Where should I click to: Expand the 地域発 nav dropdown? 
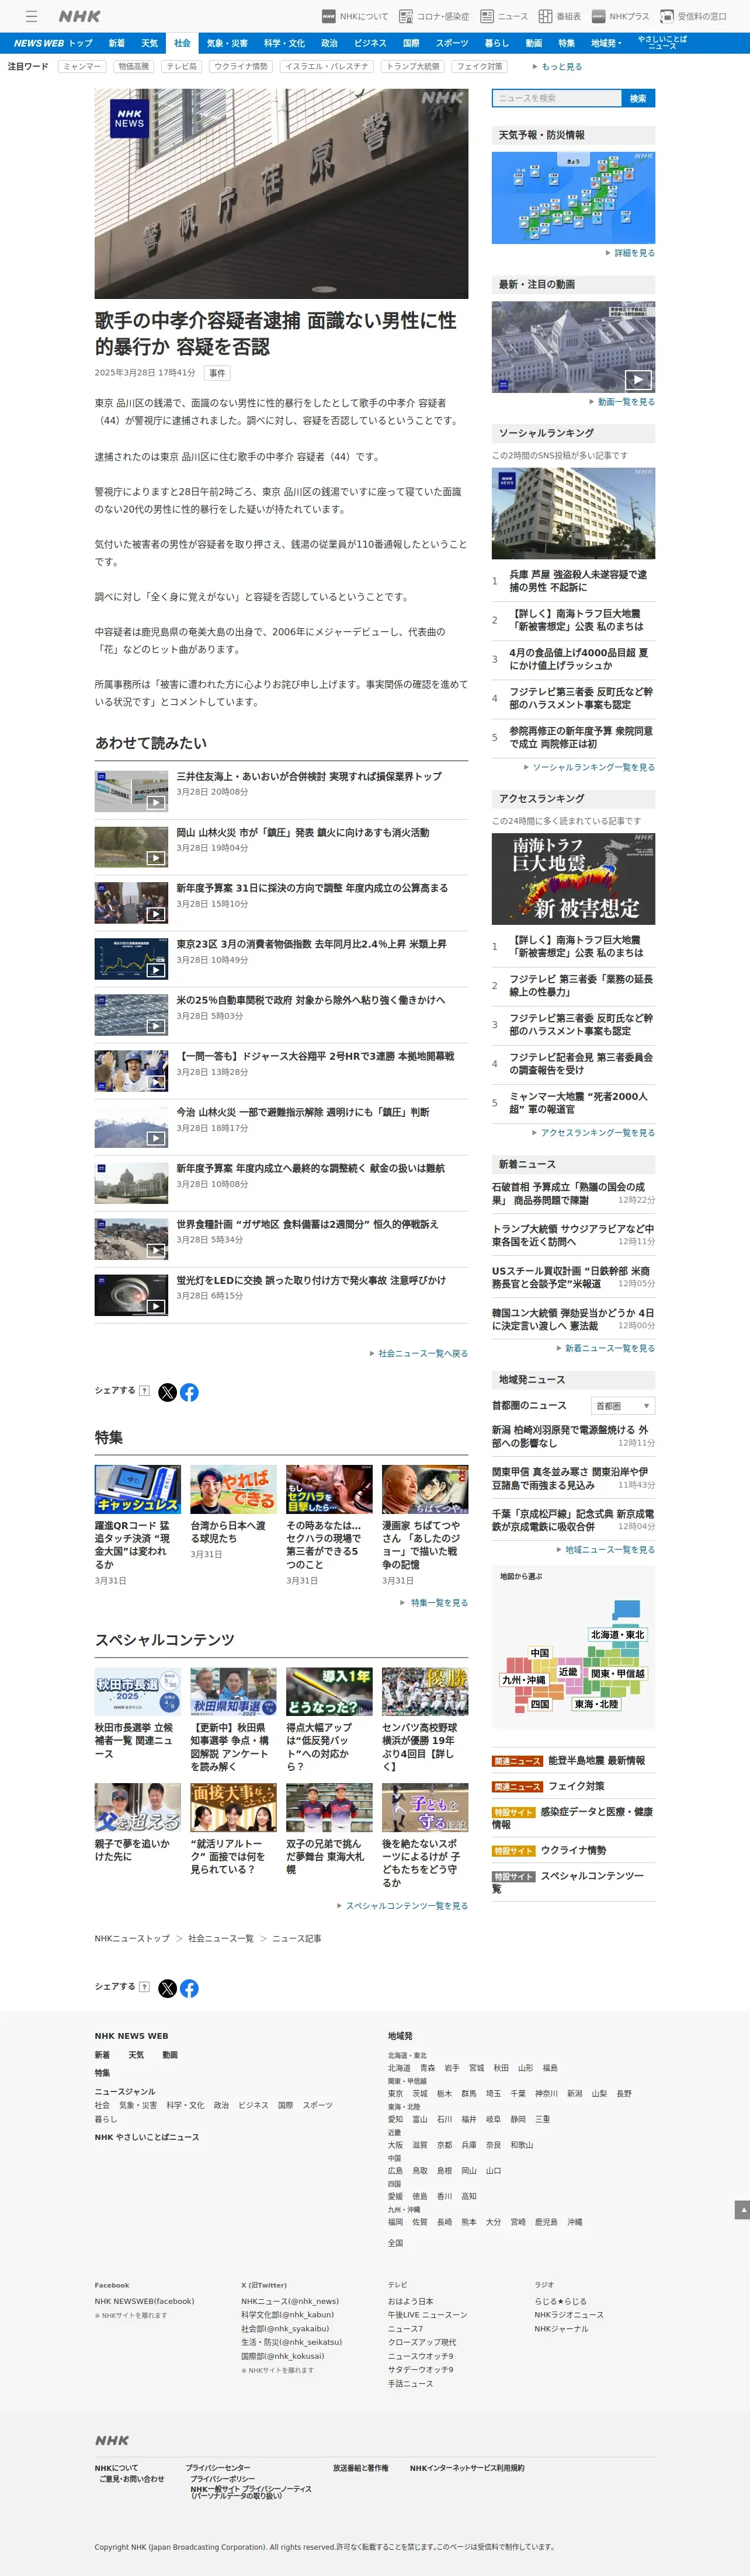coord(606,43)
